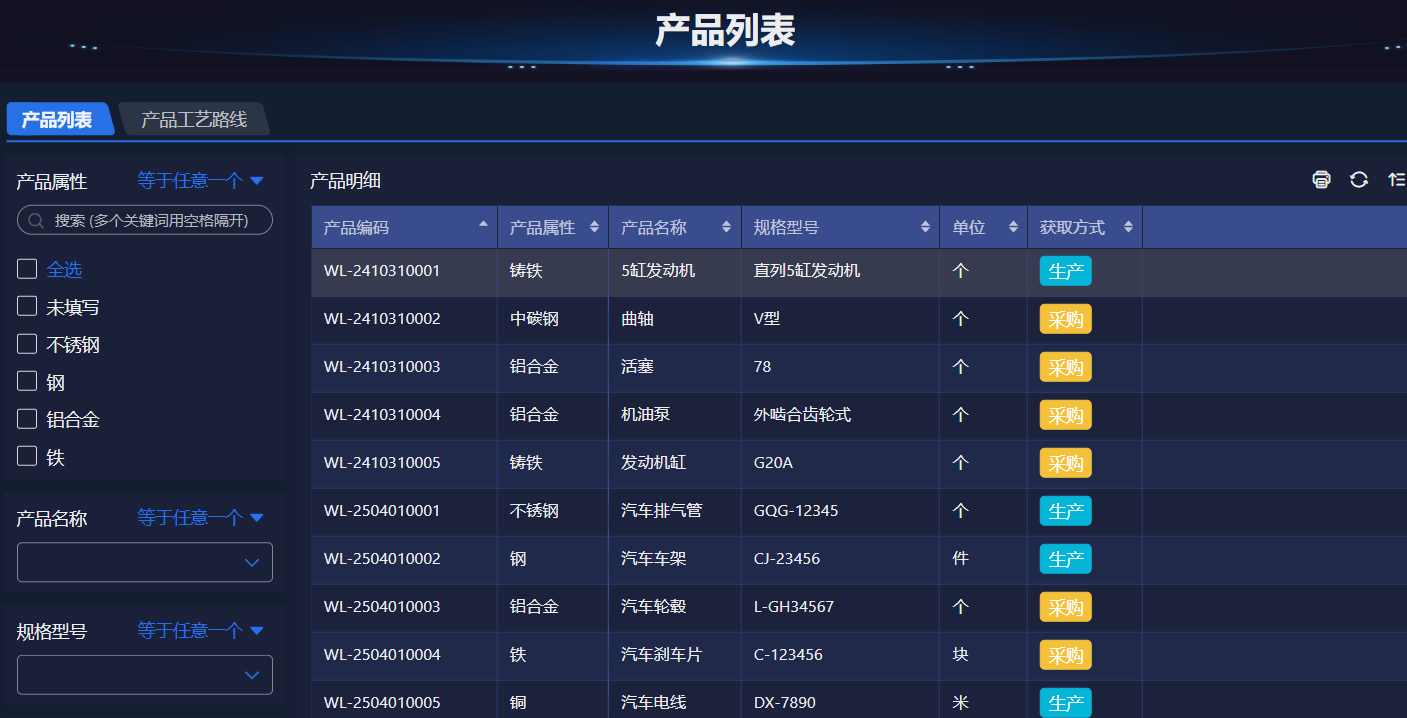Open 等于任意一个 dropdown for 产品属性
The height and width of the screenshot is (718, 1407).
[200, 180]
